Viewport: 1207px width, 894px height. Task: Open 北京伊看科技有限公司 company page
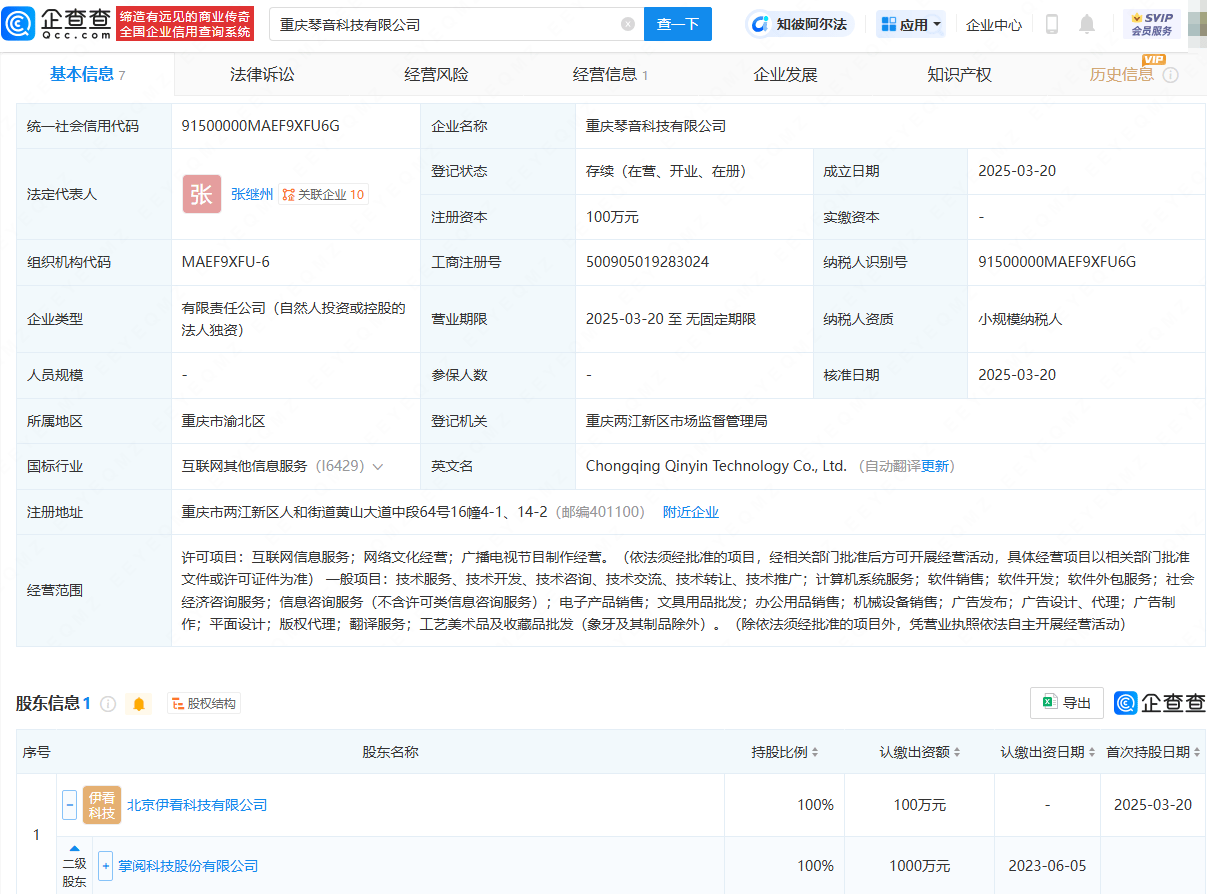(x=197, y=805)
